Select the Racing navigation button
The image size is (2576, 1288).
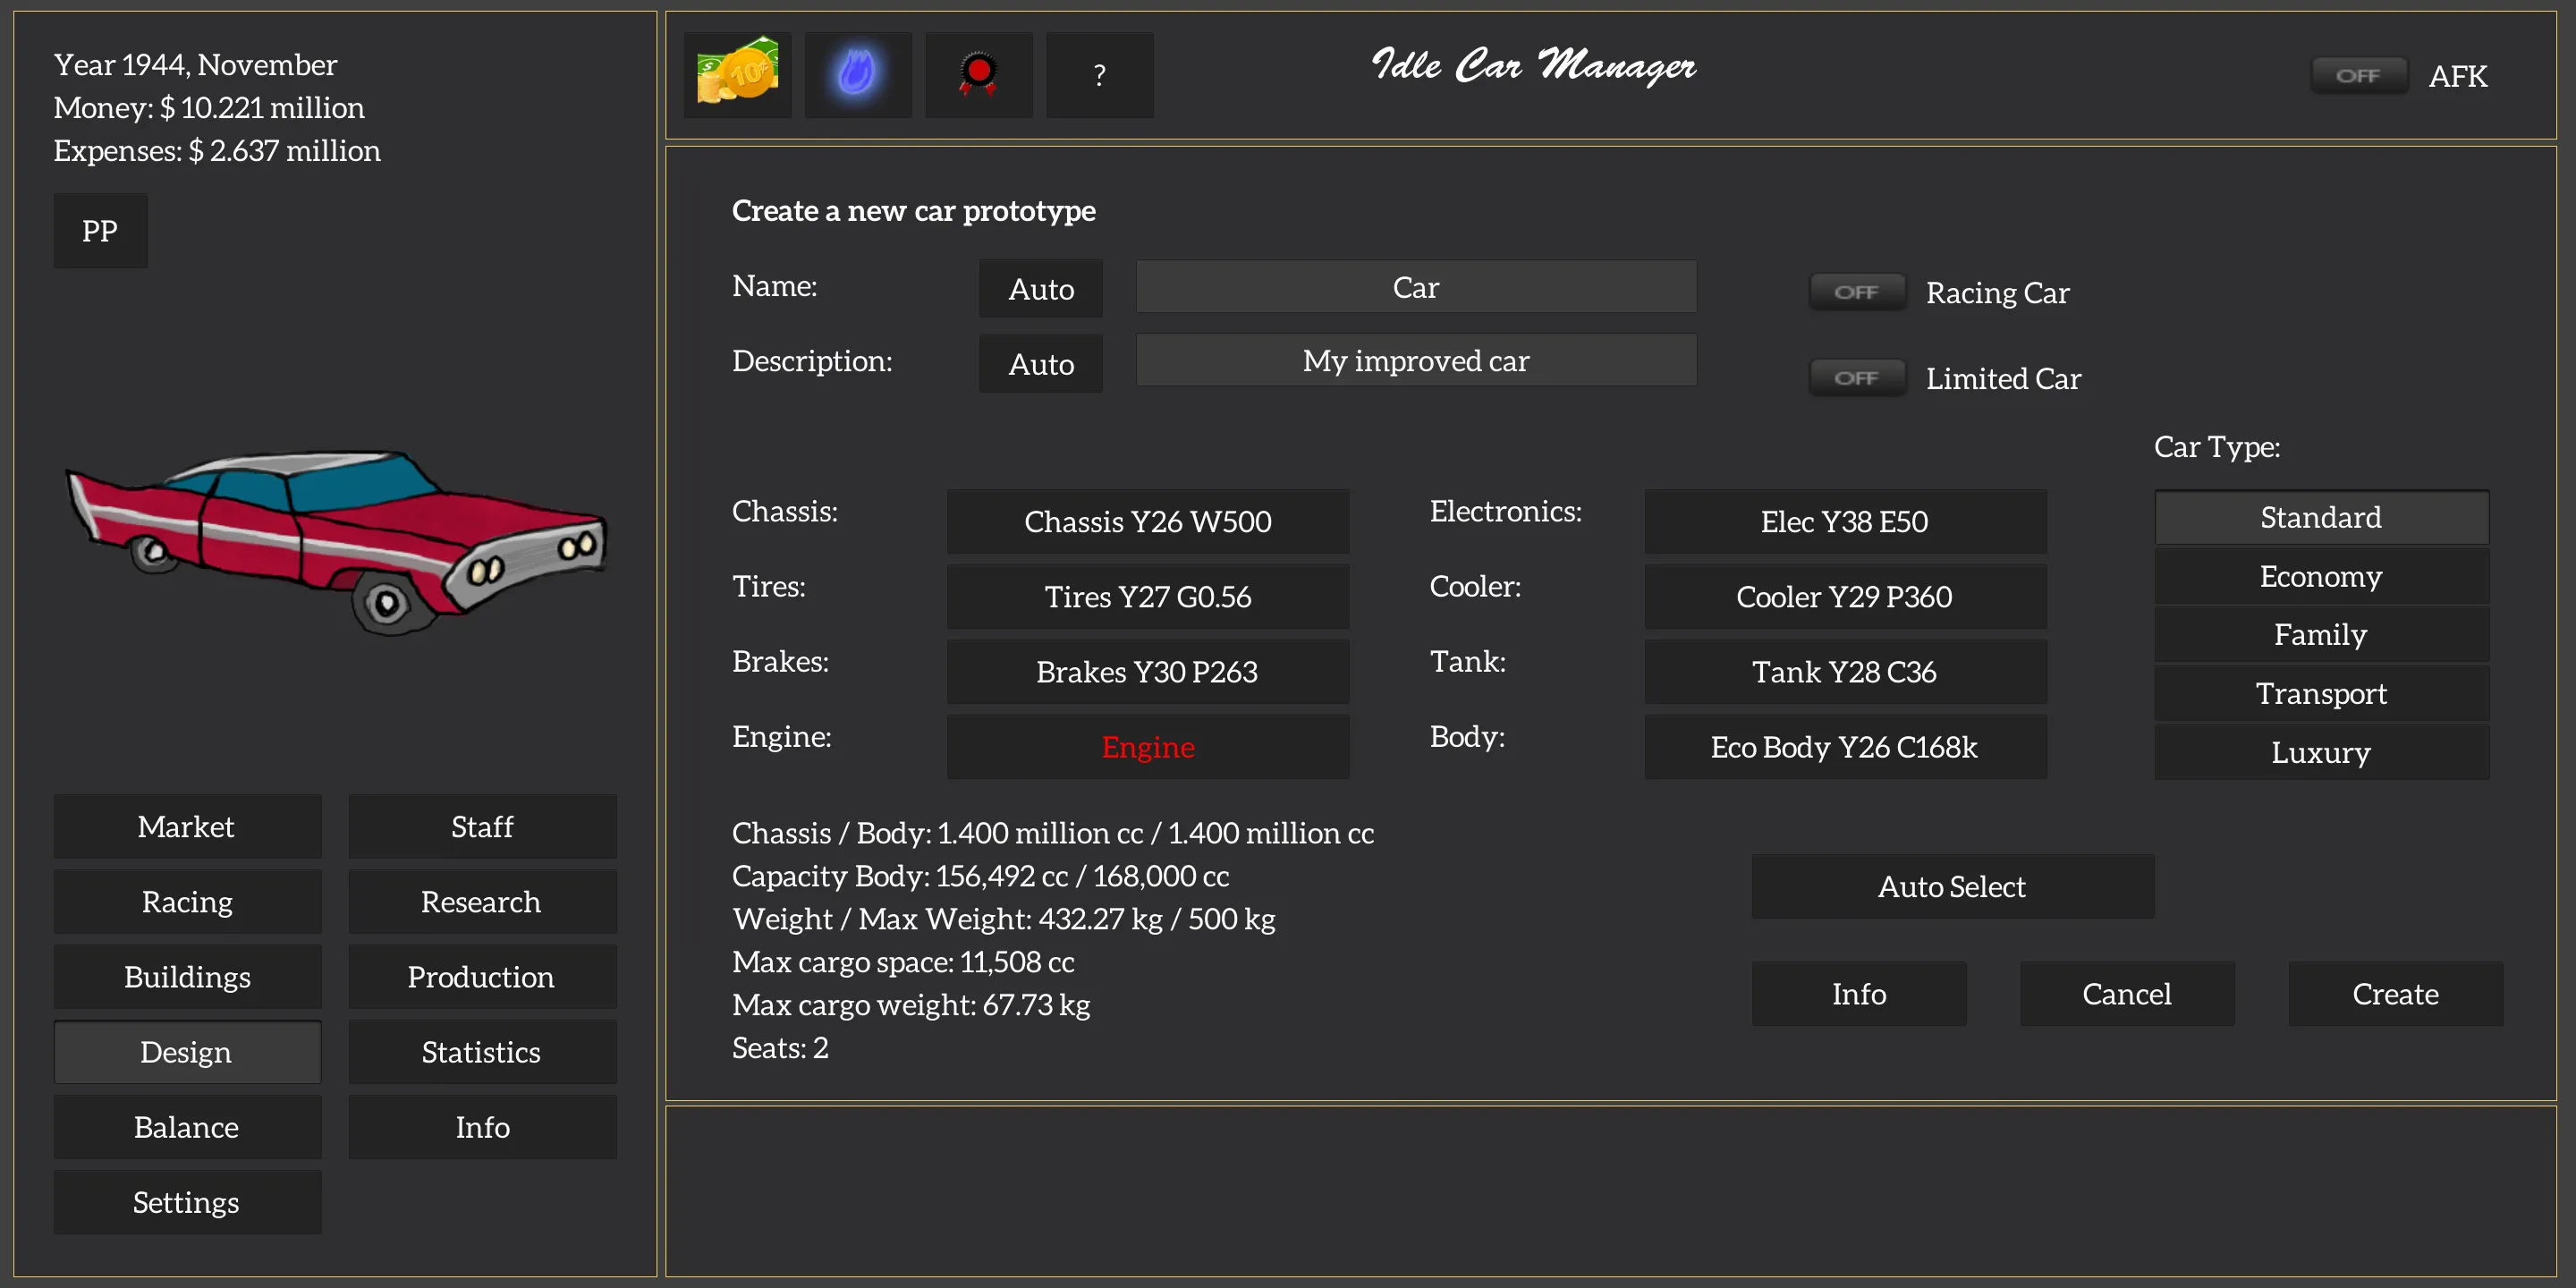[186, 902]
